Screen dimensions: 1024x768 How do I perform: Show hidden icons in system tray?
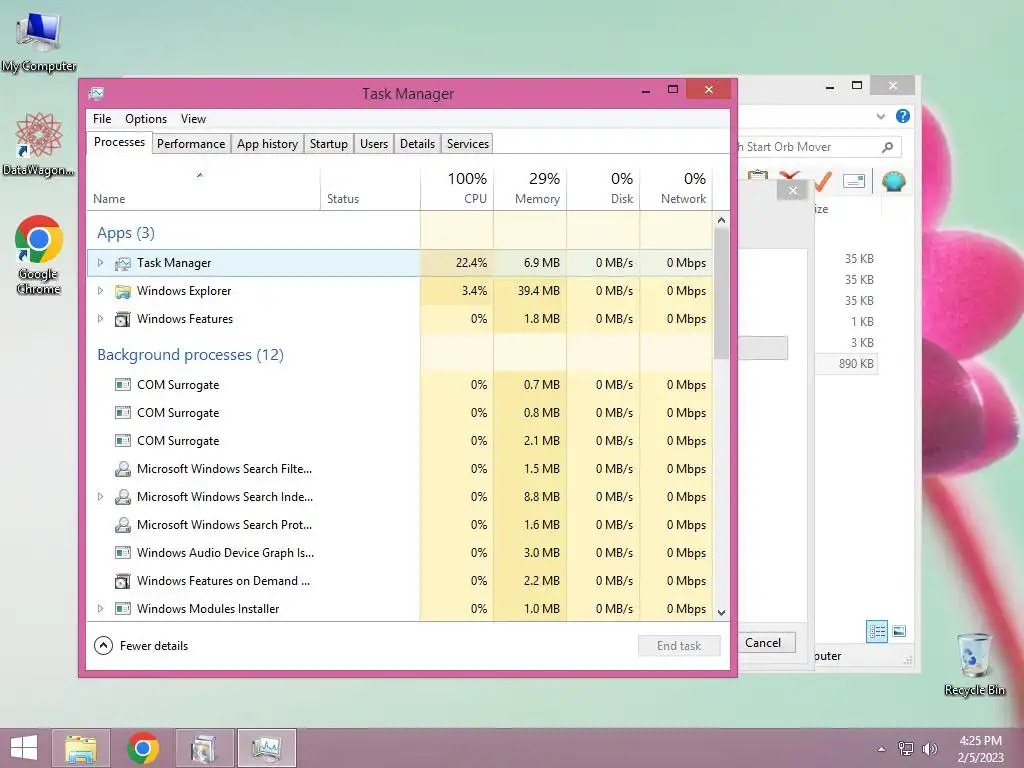click(x=882, y=749)
